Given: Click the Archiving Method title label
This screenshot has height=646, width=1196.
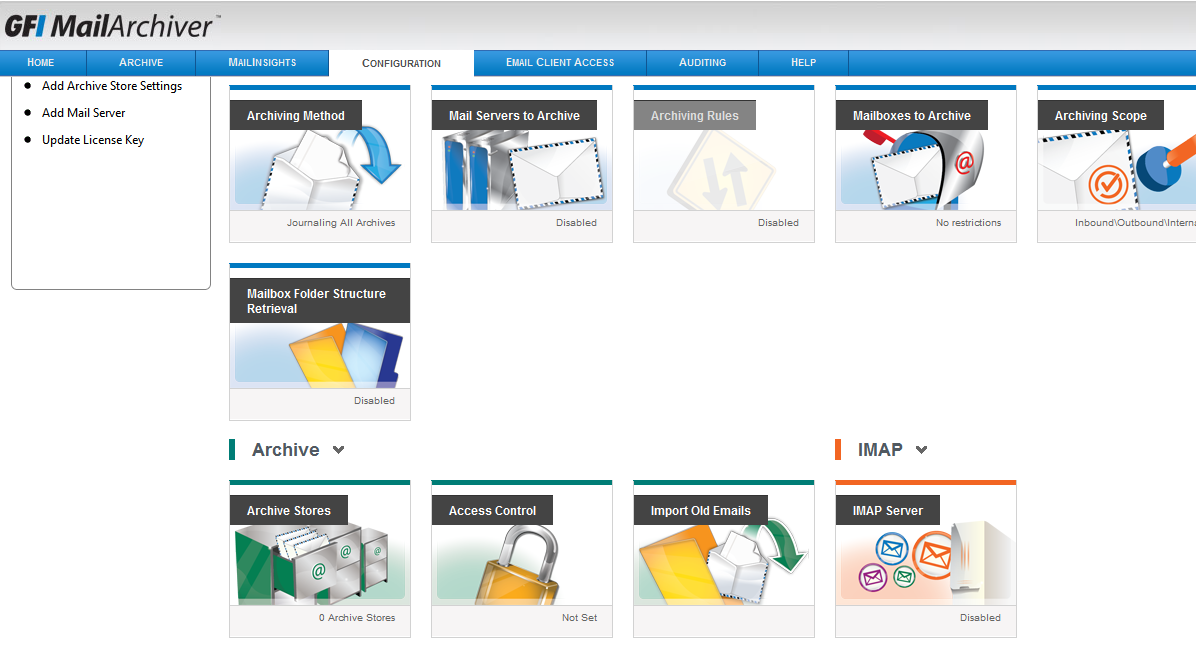Looking at the screenshot, I should click(296, 116).
